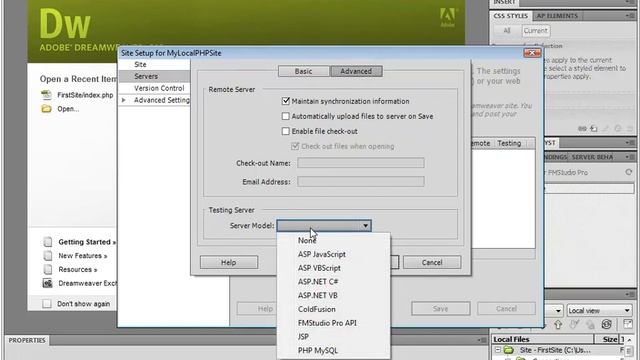
Task: Switch to the Advanced tab
Action: [356, 71]
